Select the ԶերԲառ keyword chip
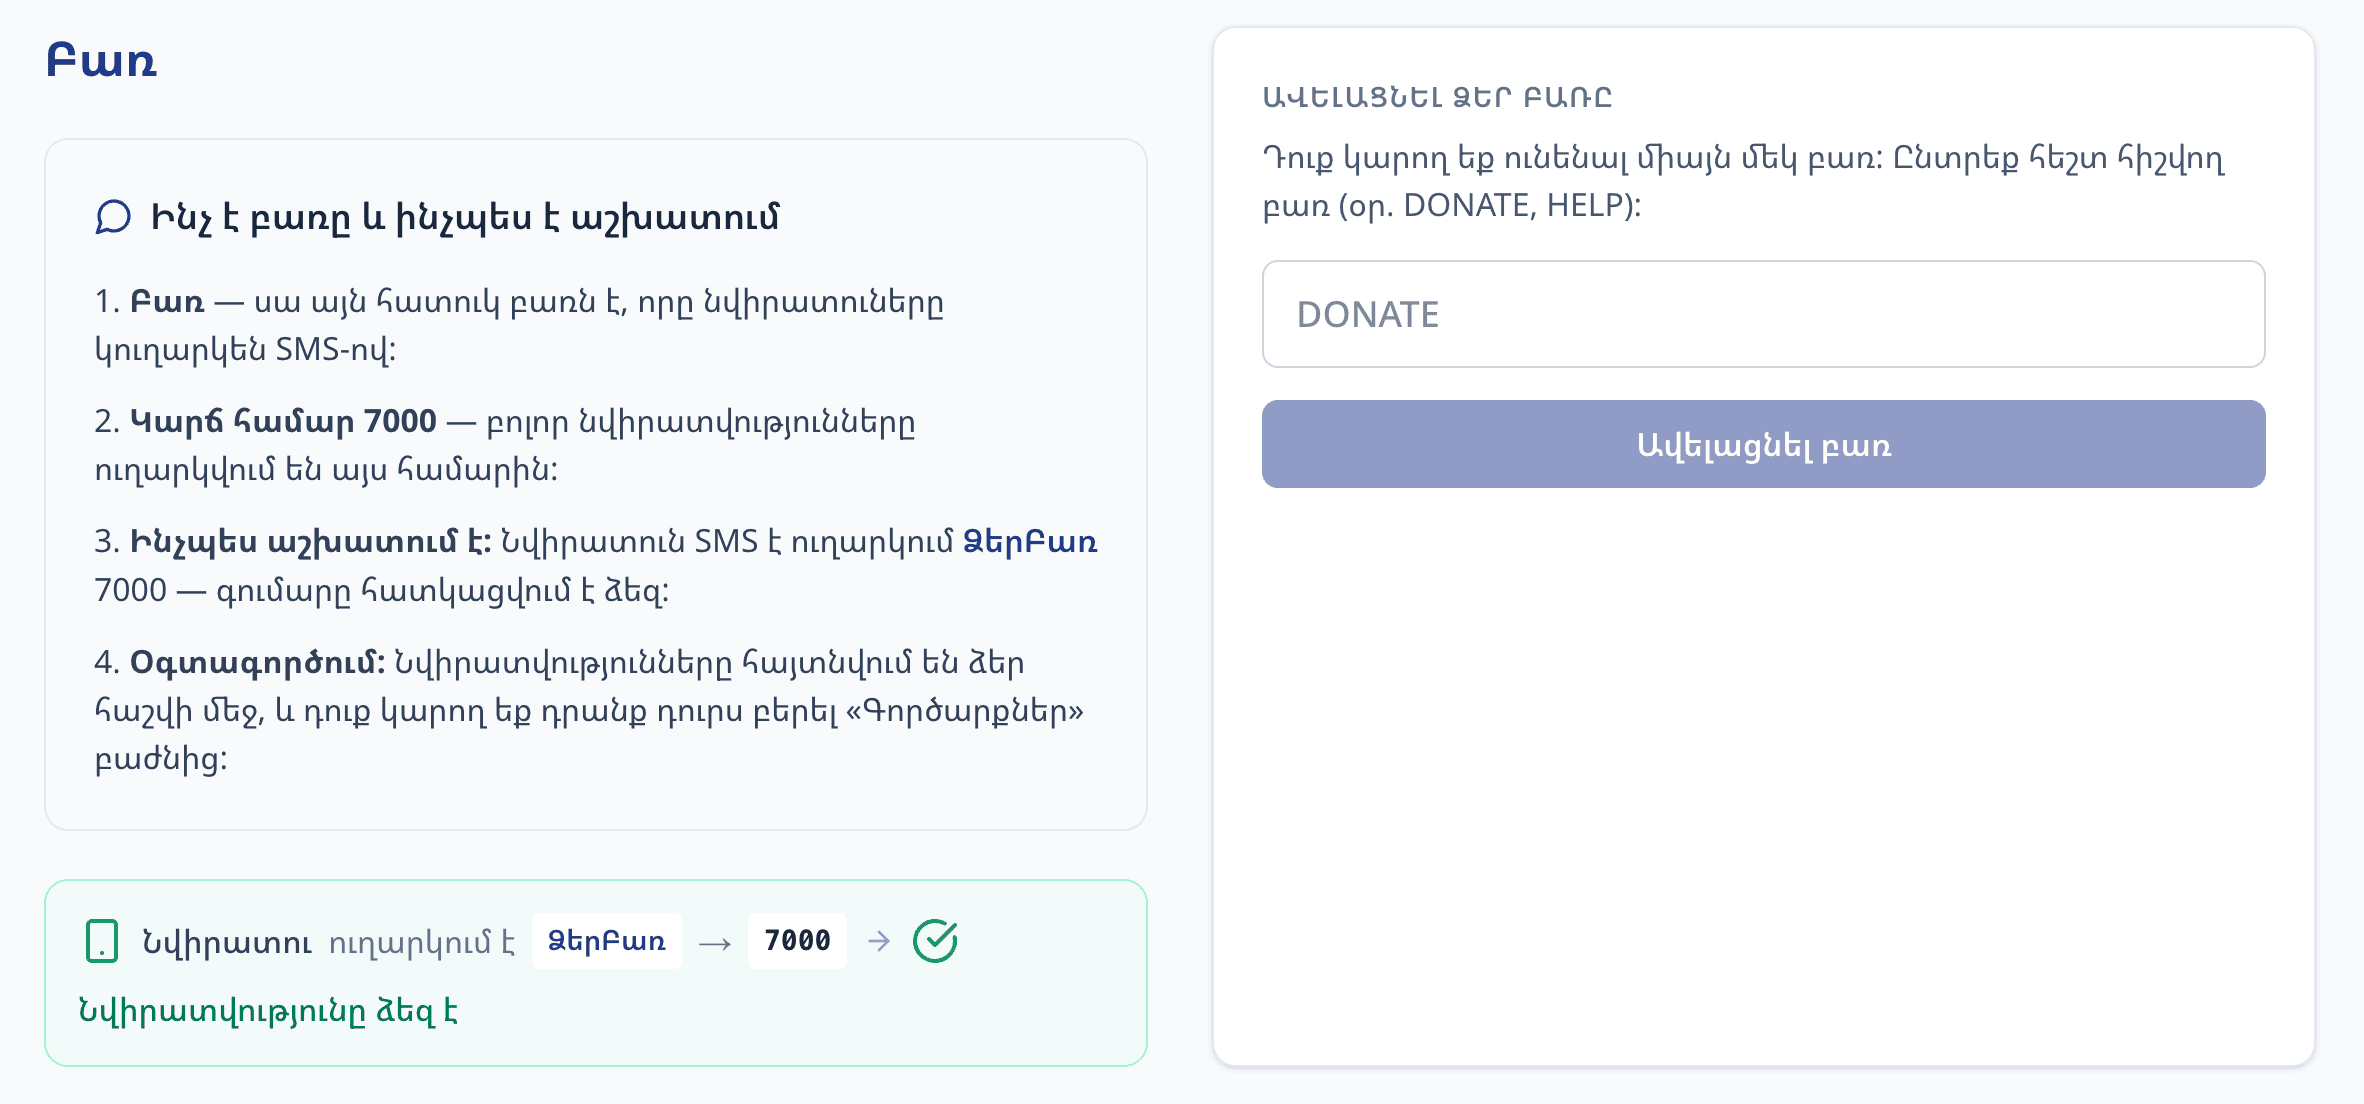 click(605, 940)
